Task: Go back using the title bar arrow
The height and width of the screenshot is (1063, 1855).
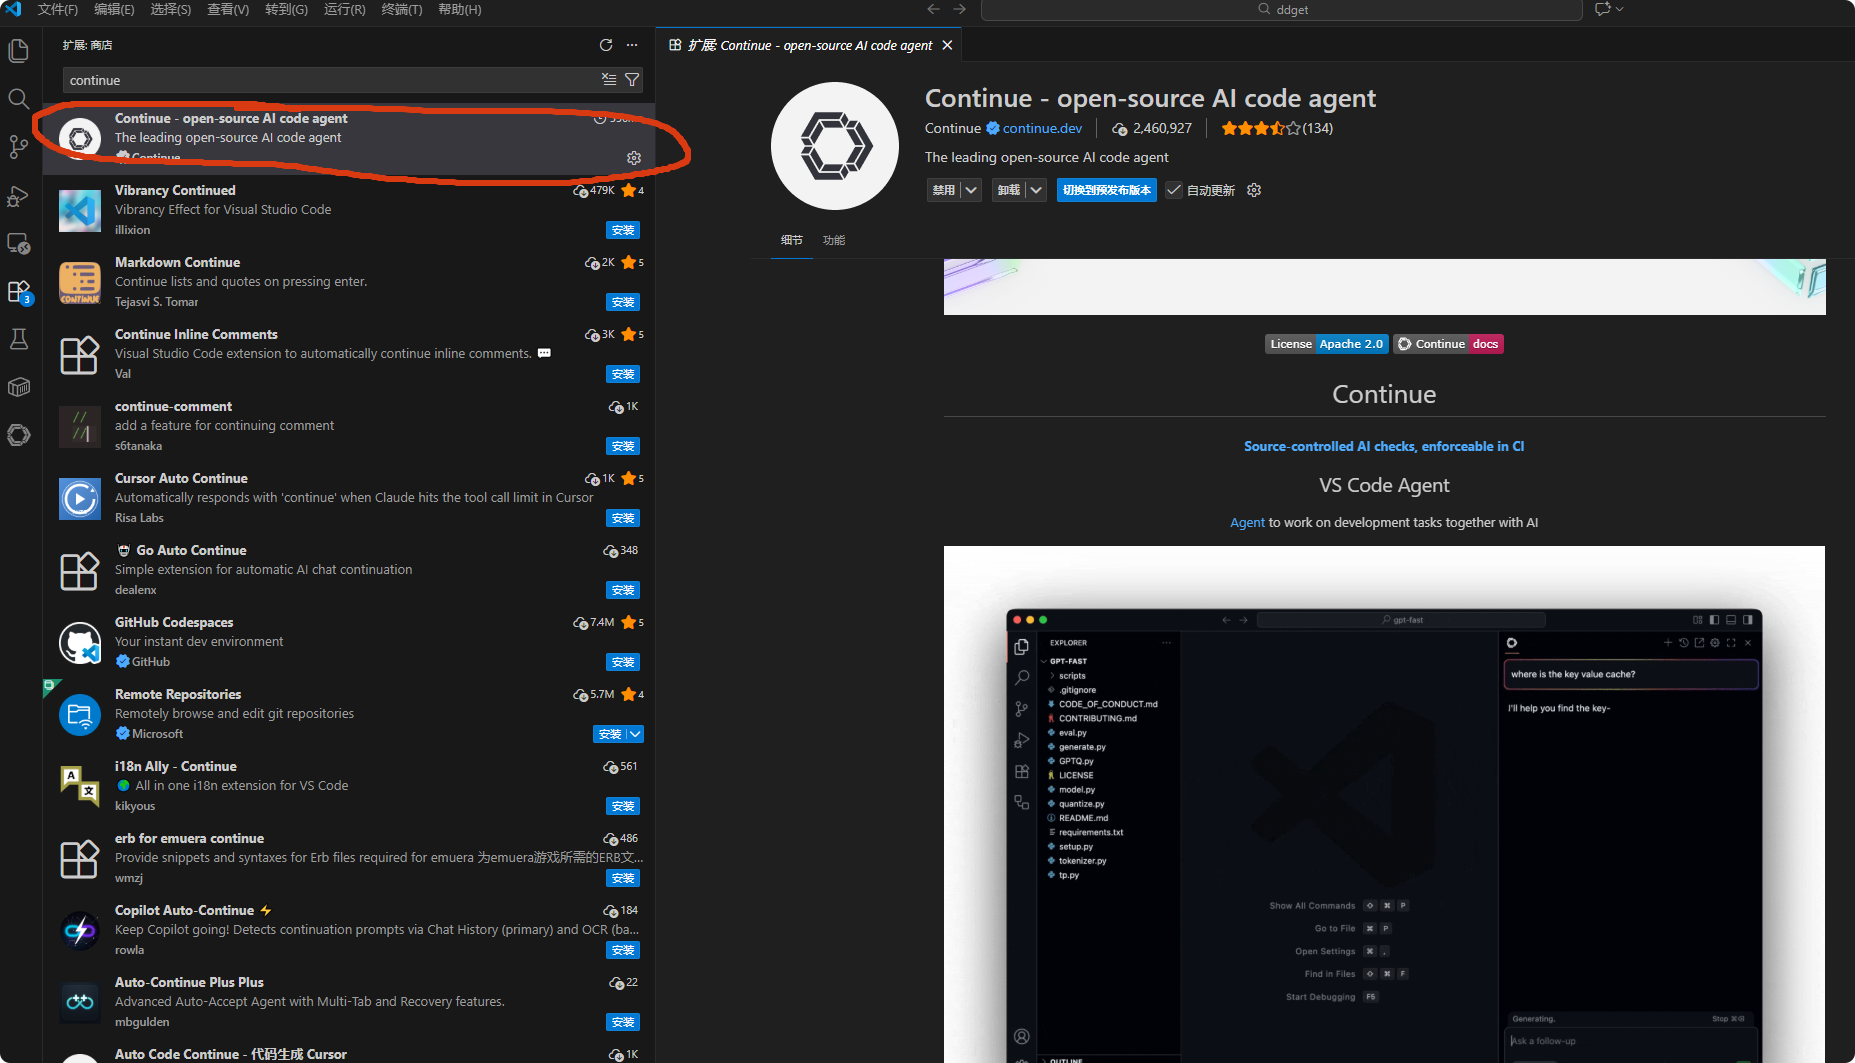Action: (933, 9)
